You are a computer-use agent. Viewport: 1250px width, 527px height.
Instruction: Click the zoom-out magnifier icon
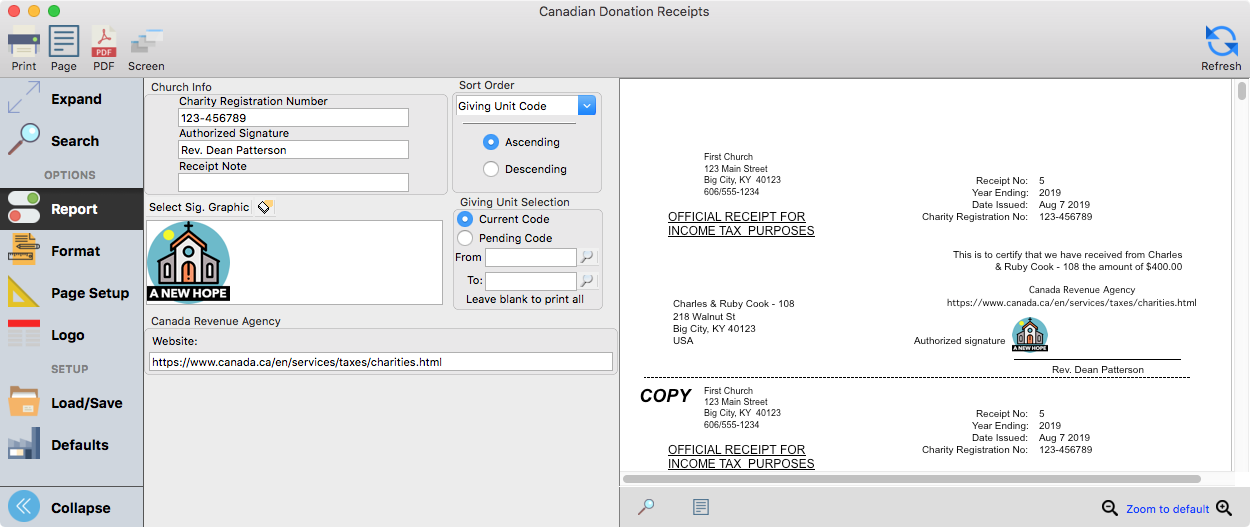tap(1109, 508)
